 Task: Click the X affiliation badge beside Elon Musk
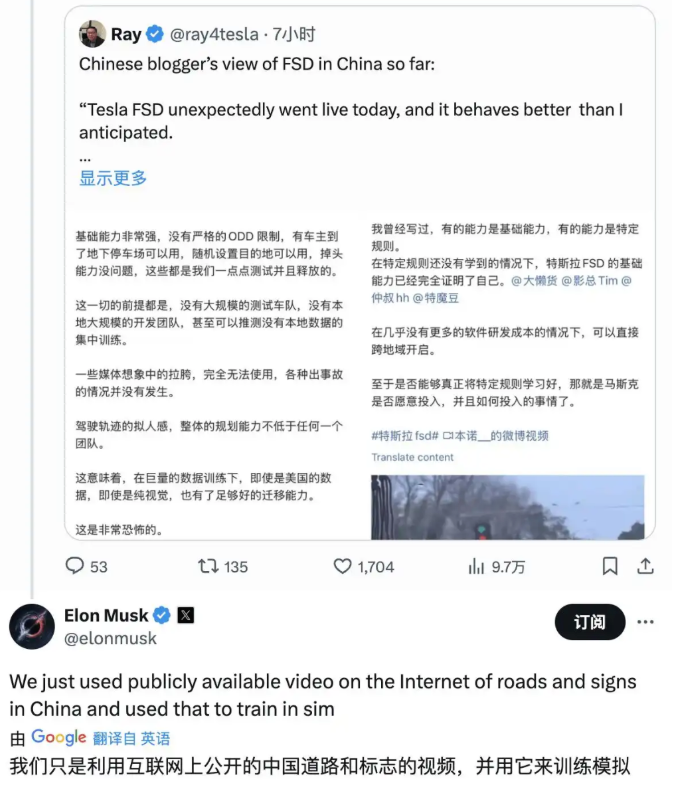186,615
